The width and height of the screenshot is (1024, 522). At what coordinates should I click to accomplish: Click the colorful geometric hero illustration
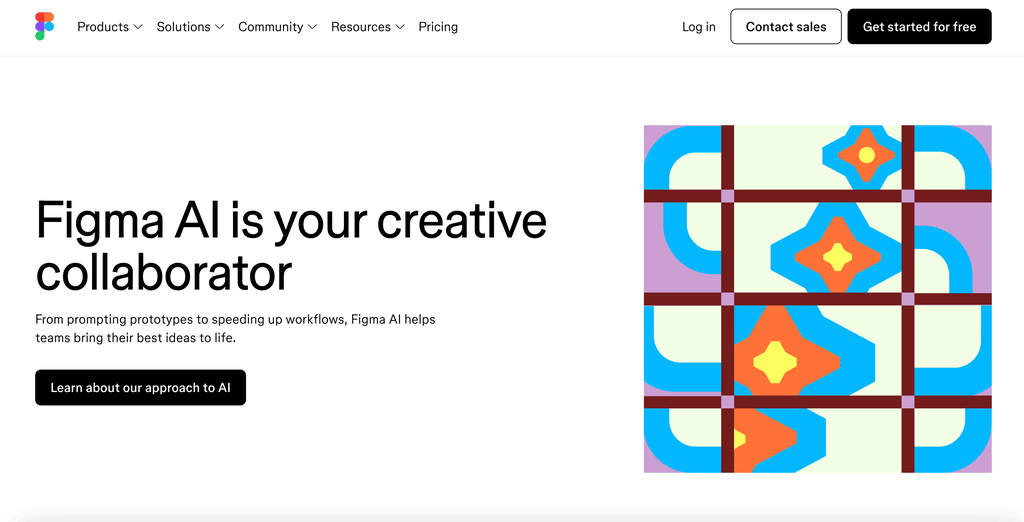coord(818,299)
